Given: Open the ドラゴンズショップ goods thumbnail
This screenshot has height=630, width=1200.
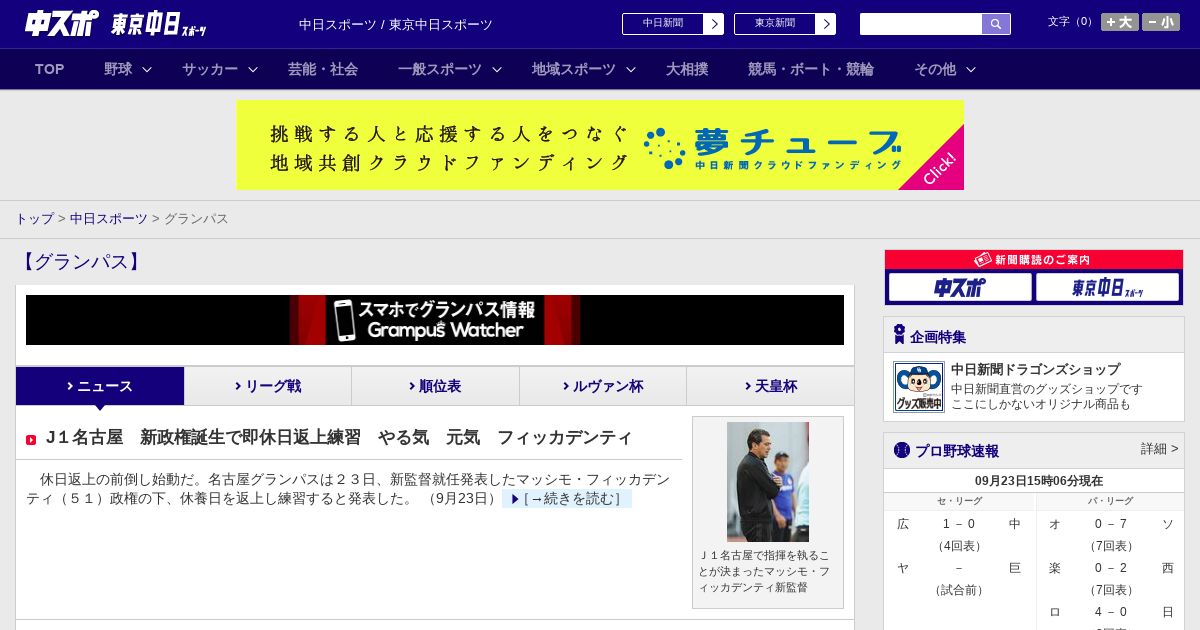Looking at the screenshot, I should click(919, 387).
